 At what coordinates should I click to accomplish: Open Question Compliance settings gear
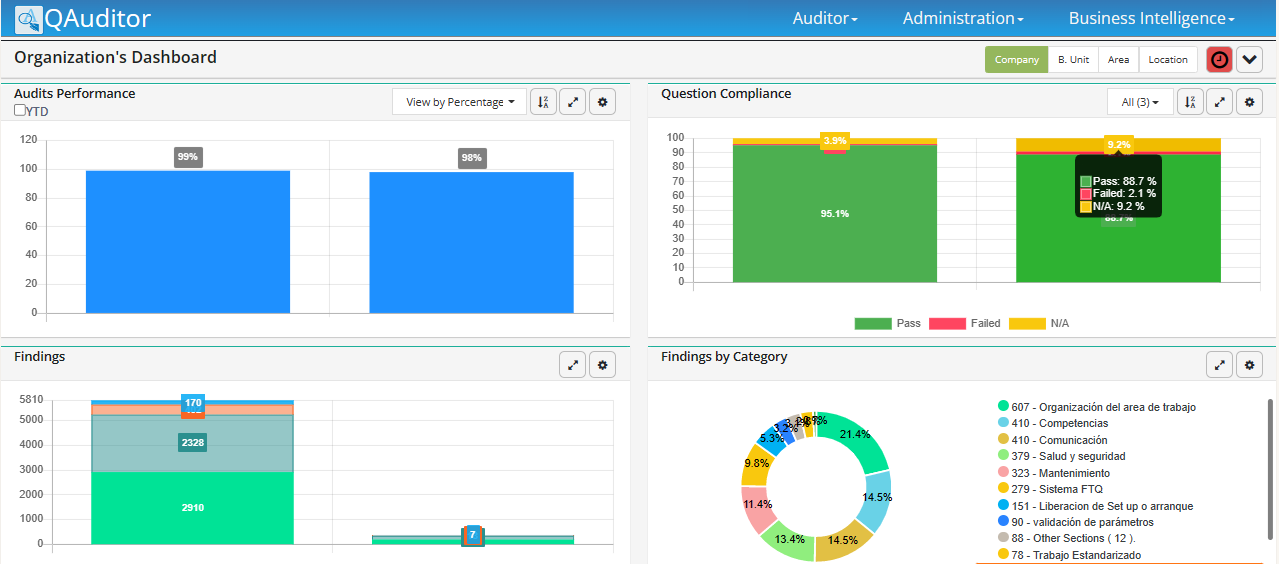pyautogui.click(x=1249, y=102)
